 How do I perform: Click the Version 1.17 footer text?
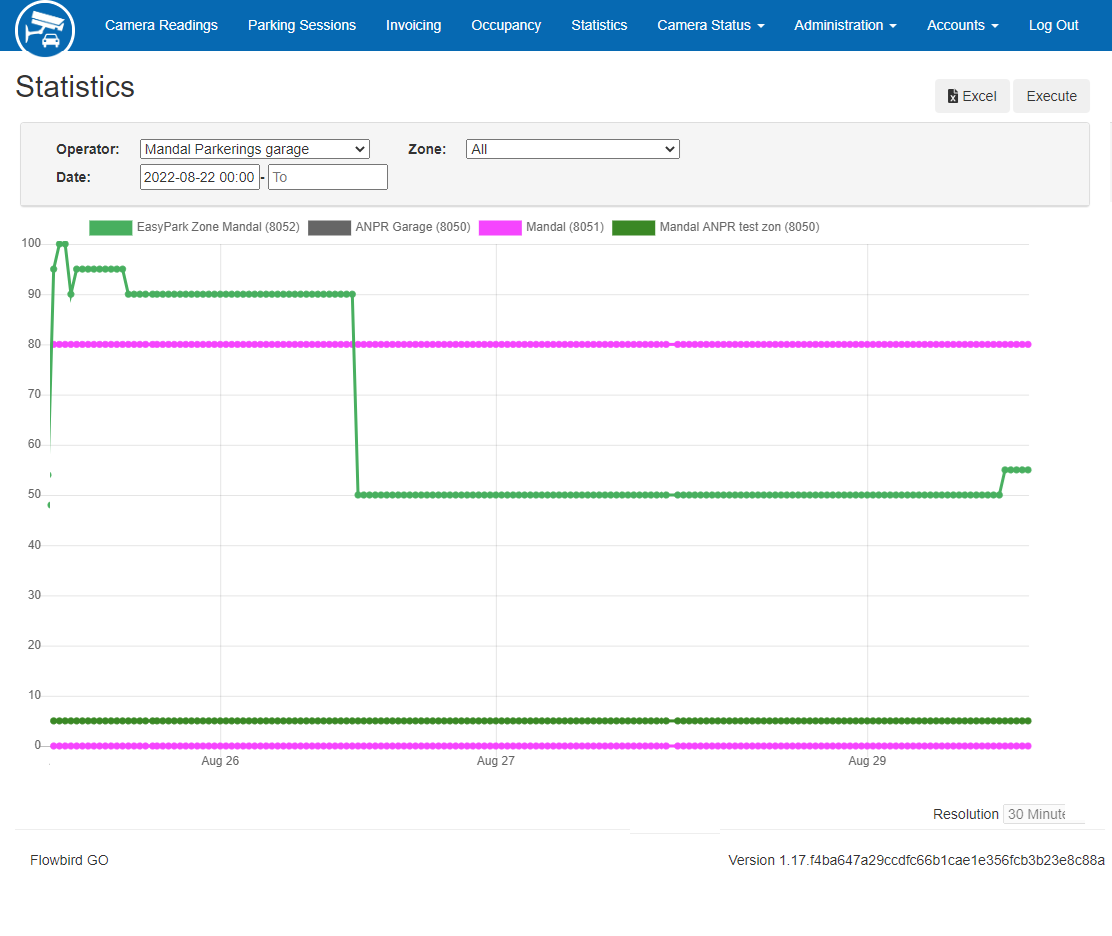pos(916,860)
